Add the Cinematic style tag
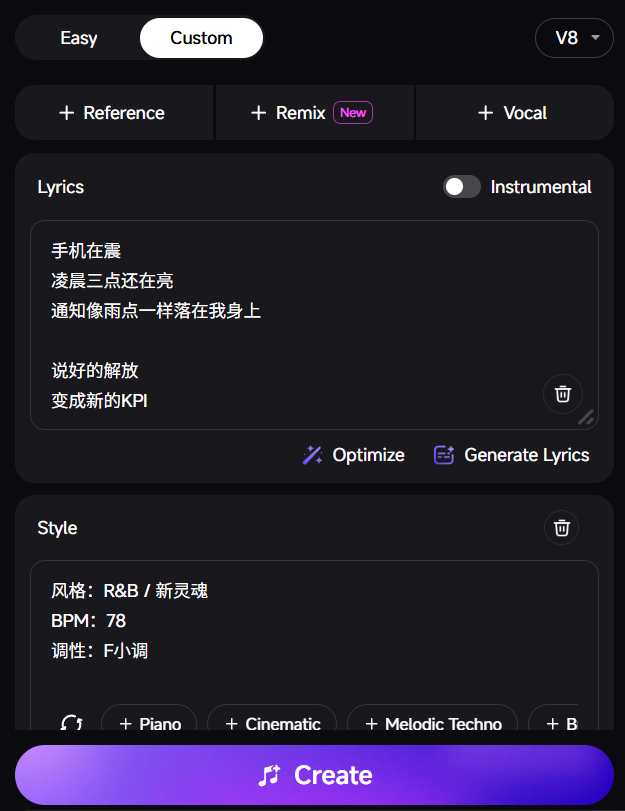625x811 pixels. coord(272,723)
